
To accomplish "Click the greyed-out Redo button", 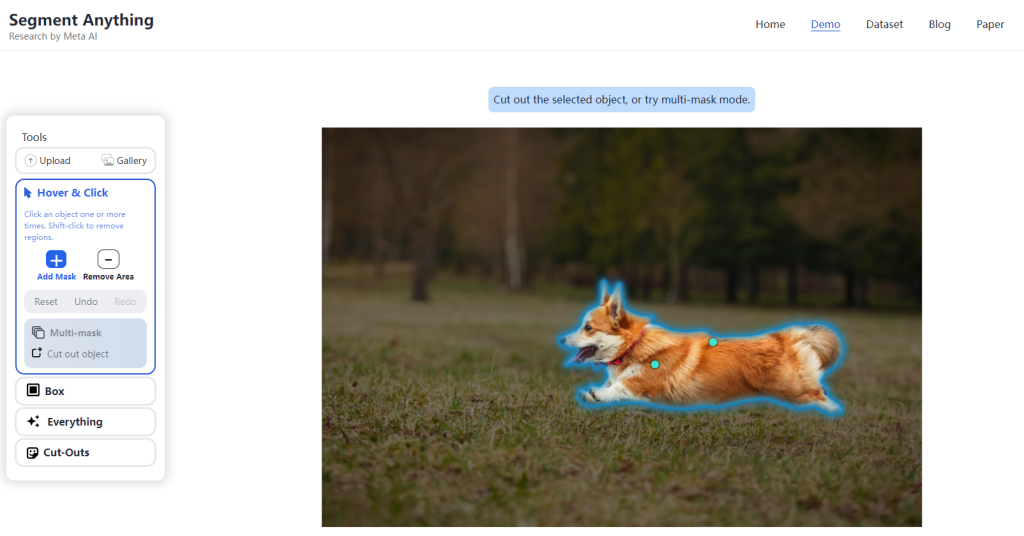I will tap(125, 302).
